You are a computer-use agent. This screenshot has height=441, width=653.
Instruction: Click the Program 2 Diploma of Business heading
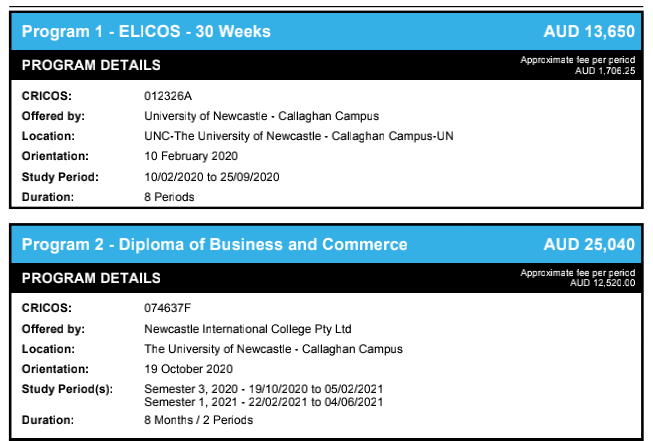coord(214,244)
